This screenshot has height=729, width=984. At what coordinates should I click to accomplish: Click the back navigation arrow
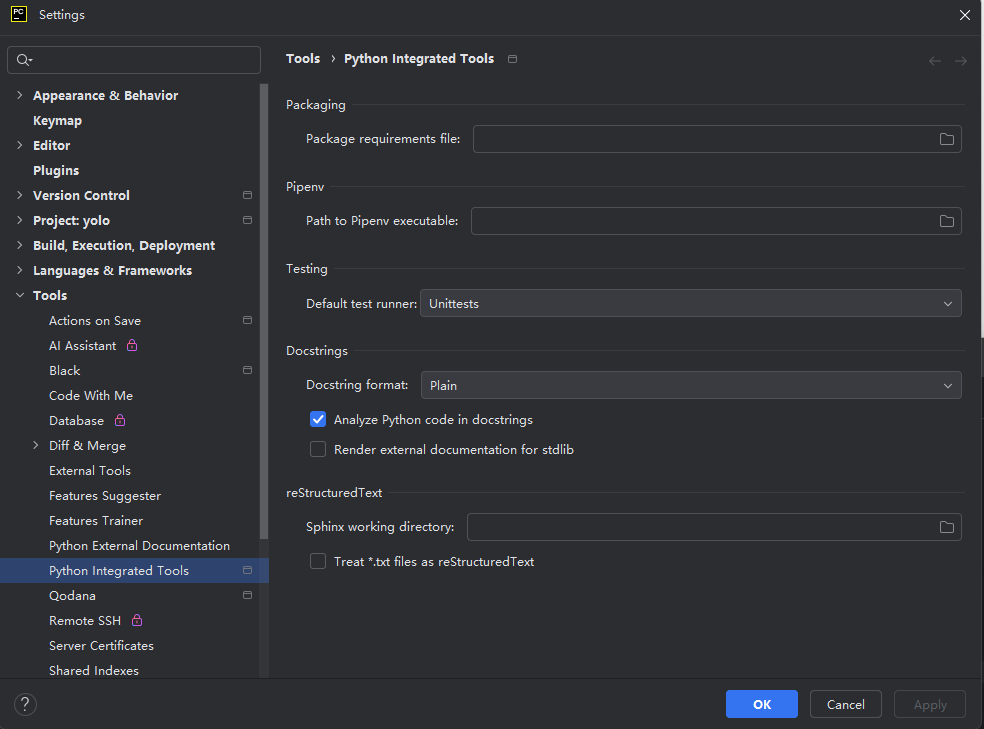click(934, 61)
